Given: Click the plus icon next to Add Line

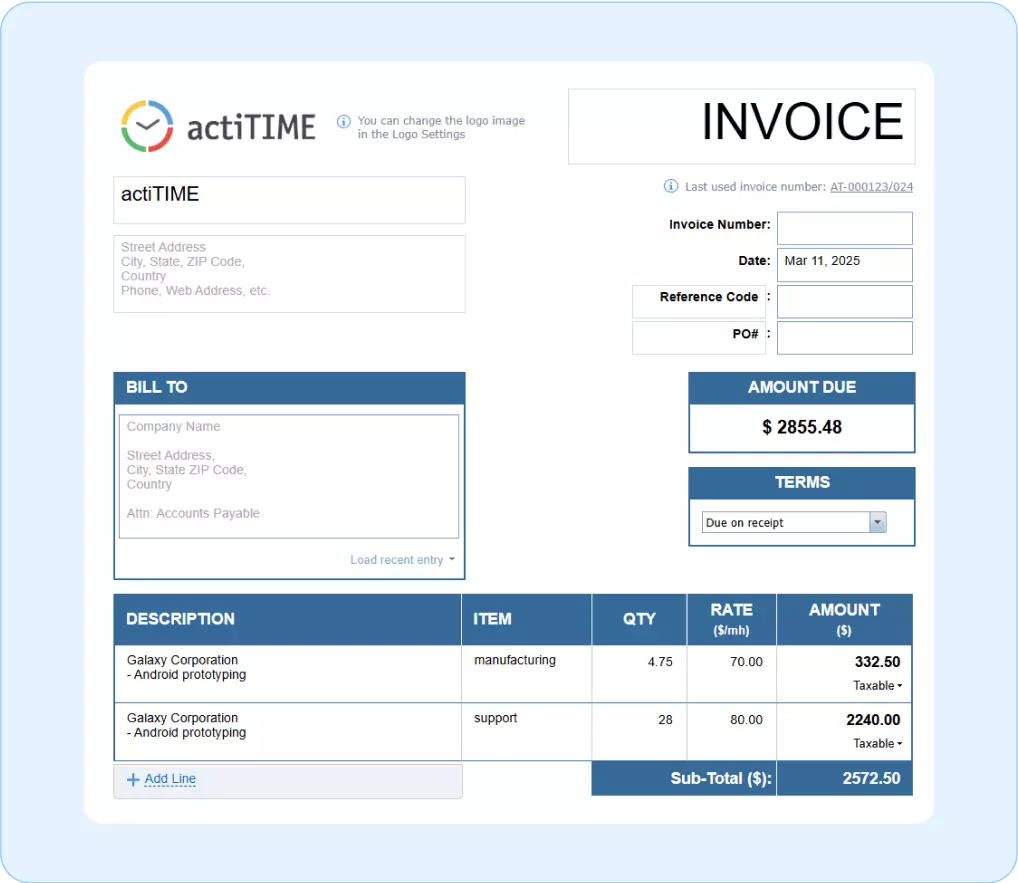Looking at the screenshot, I should click(x=134, y=779).
